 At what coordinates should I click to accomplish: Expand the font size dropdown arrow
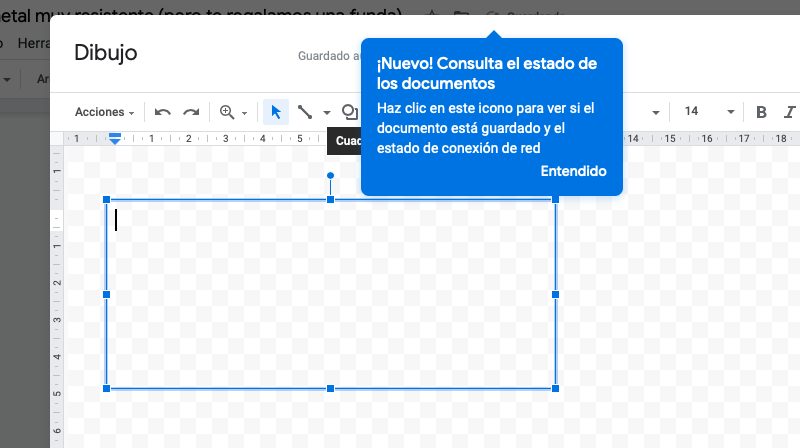pos(731,112)
